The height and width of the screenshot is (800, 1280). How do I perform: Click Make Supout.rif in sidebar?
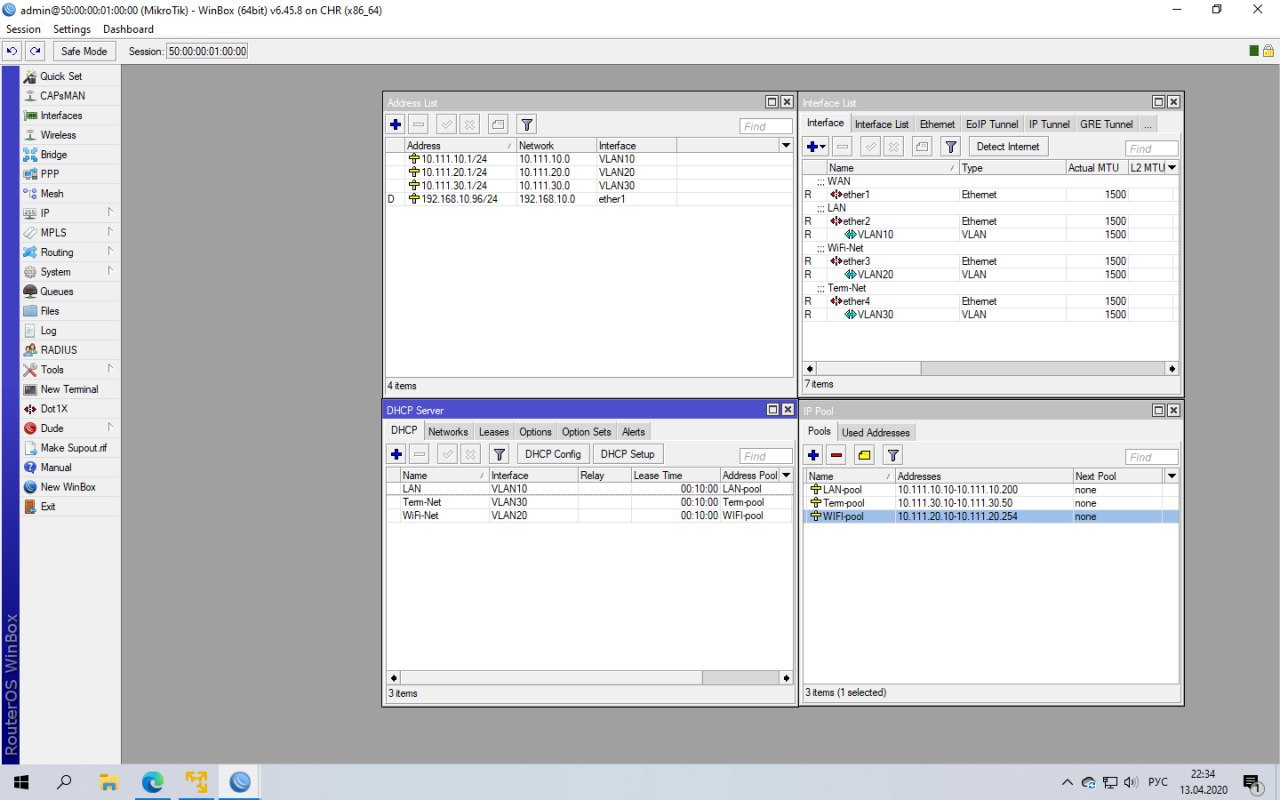pyautogui.click(x=73, y=448)
